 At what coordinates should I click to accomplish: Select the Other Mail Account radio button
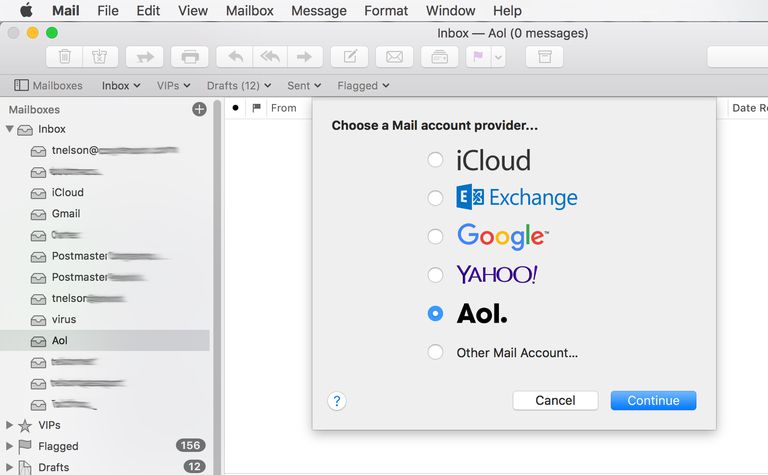[x=435, y=352]
